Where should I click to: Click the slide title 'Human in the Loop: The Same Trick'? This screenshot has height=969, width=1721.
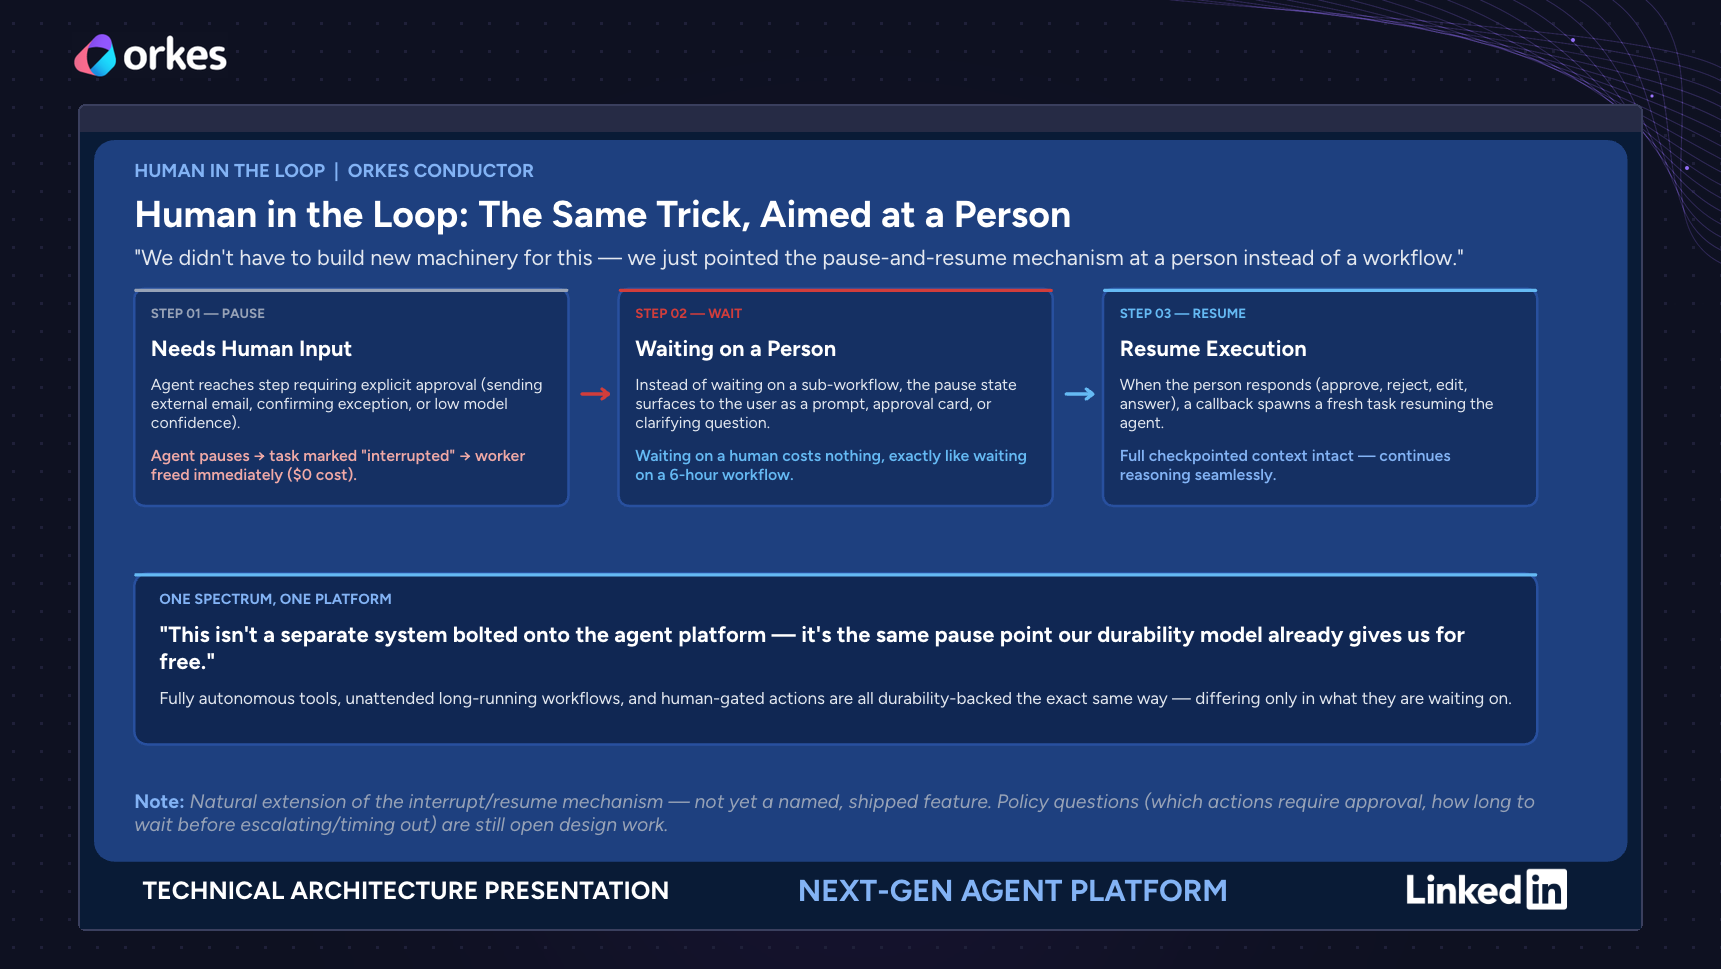603,215
